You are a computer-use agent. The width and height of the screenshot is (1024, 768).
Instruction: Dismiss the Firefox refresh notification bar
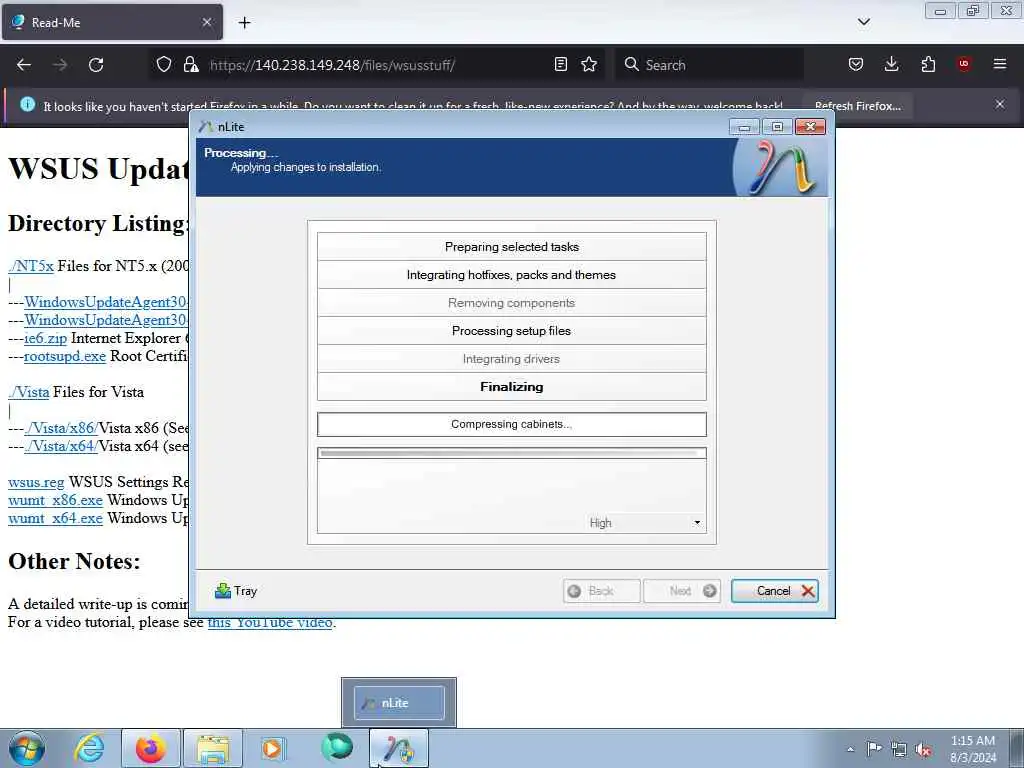coord(999,104)
